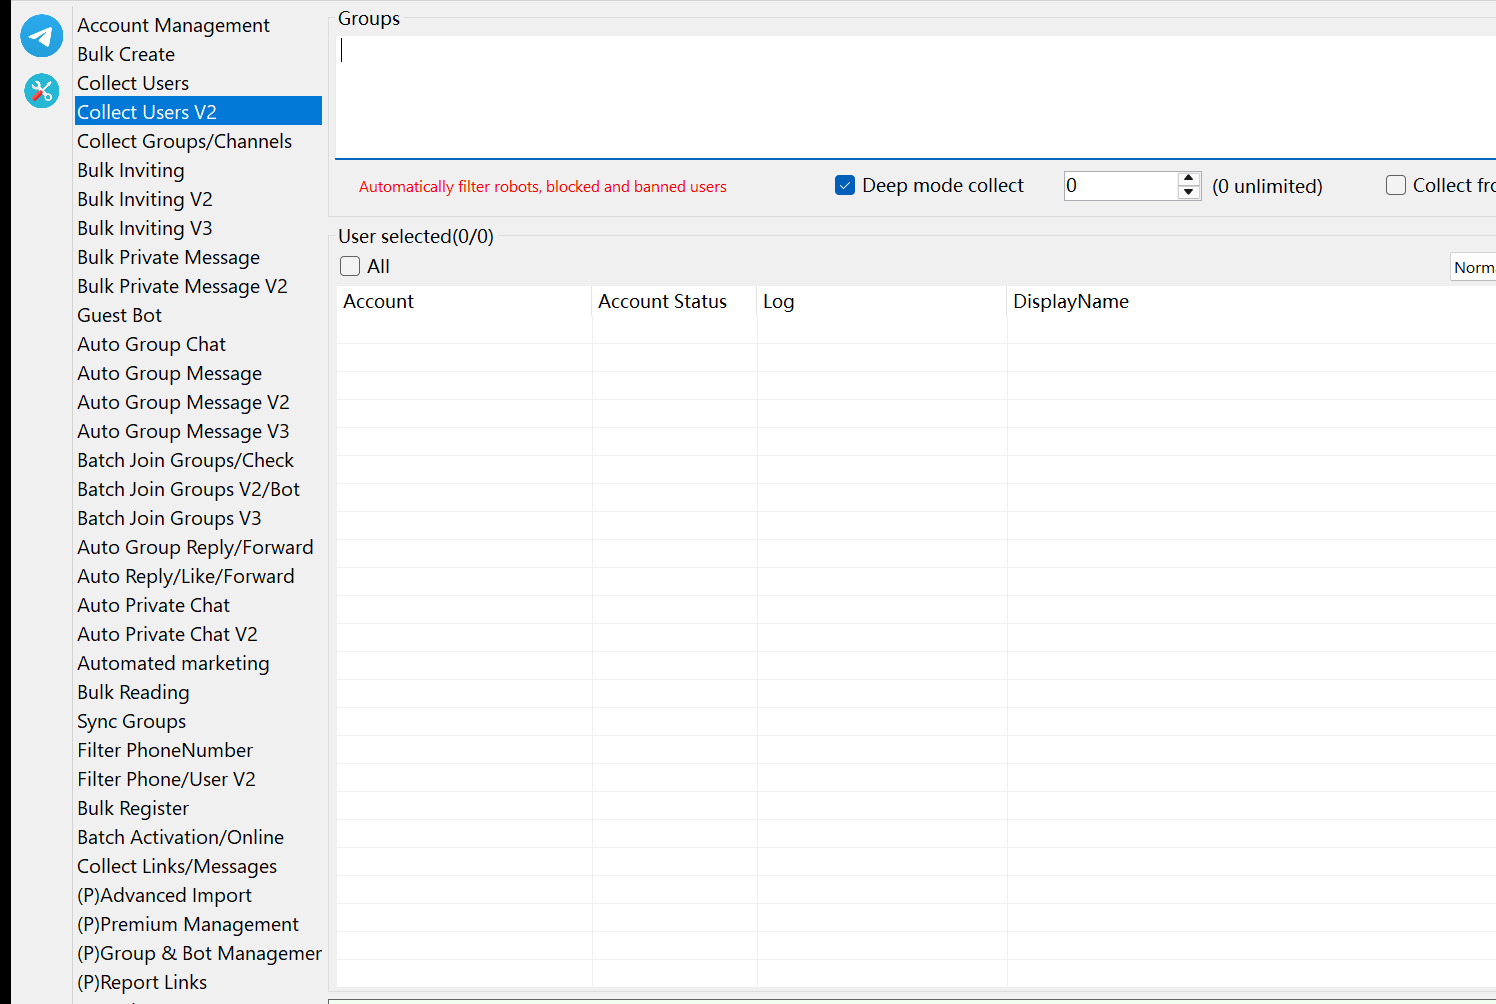Open Auto Group Message
The width and height of the screenshot is (1496, 1004).
[170, 373]
